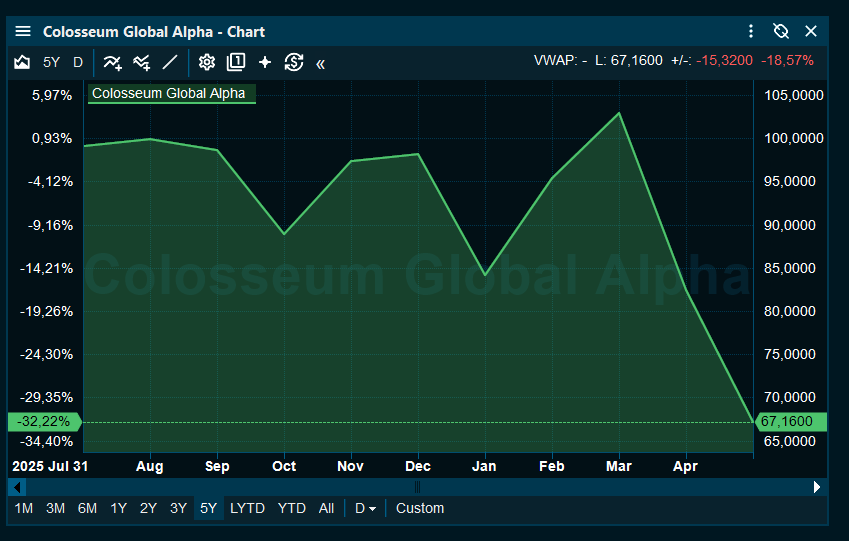Click the 100,0000 price axis label
The height and width of the screenshot is (541, 849).
click(793, 139)
